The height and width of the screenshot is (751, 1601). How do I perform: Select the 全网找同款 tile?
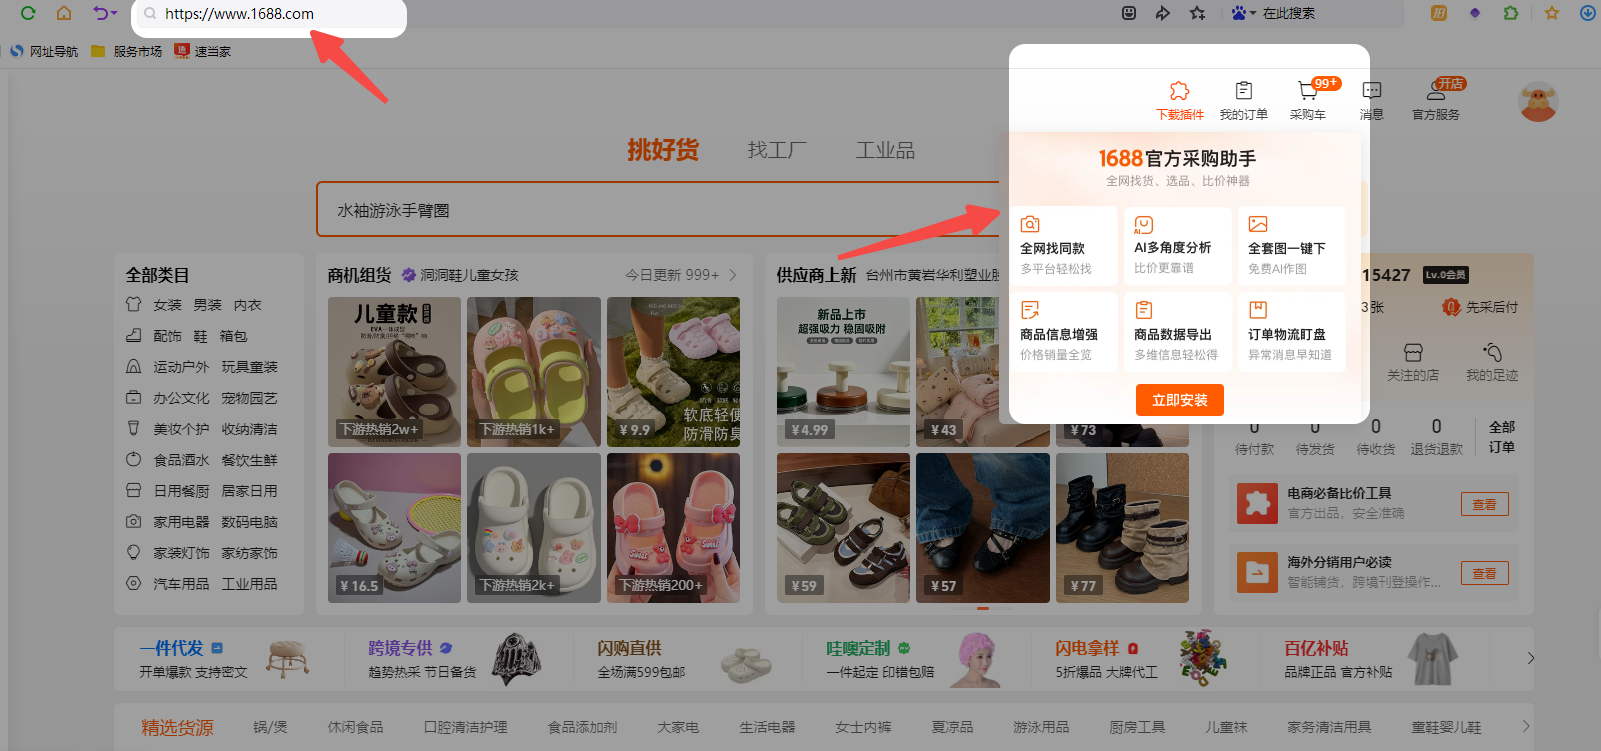tap(1064, 246)
